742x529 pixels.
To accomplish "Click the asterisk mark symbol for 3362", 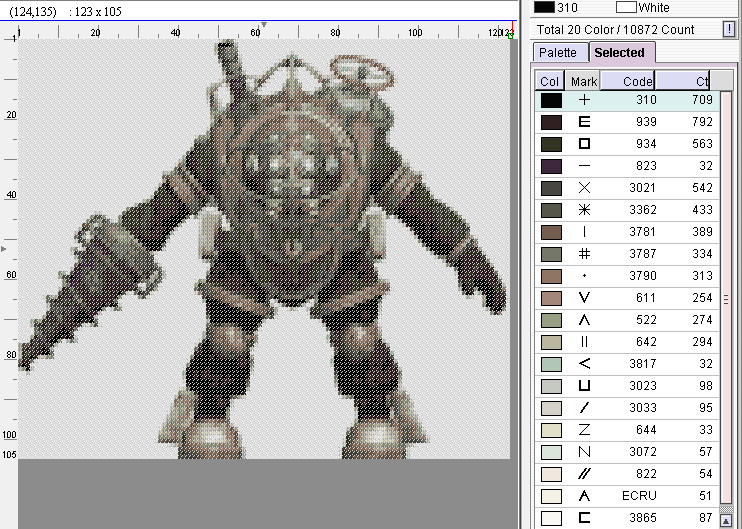I will pyautogui.click(x=584, y=210).
